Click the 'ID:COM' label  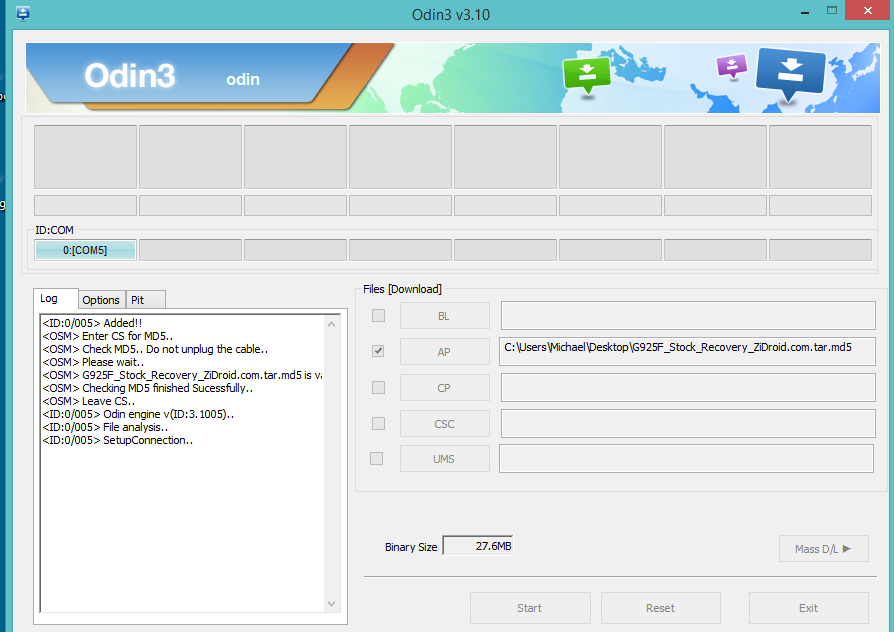(x=54, y=230)
